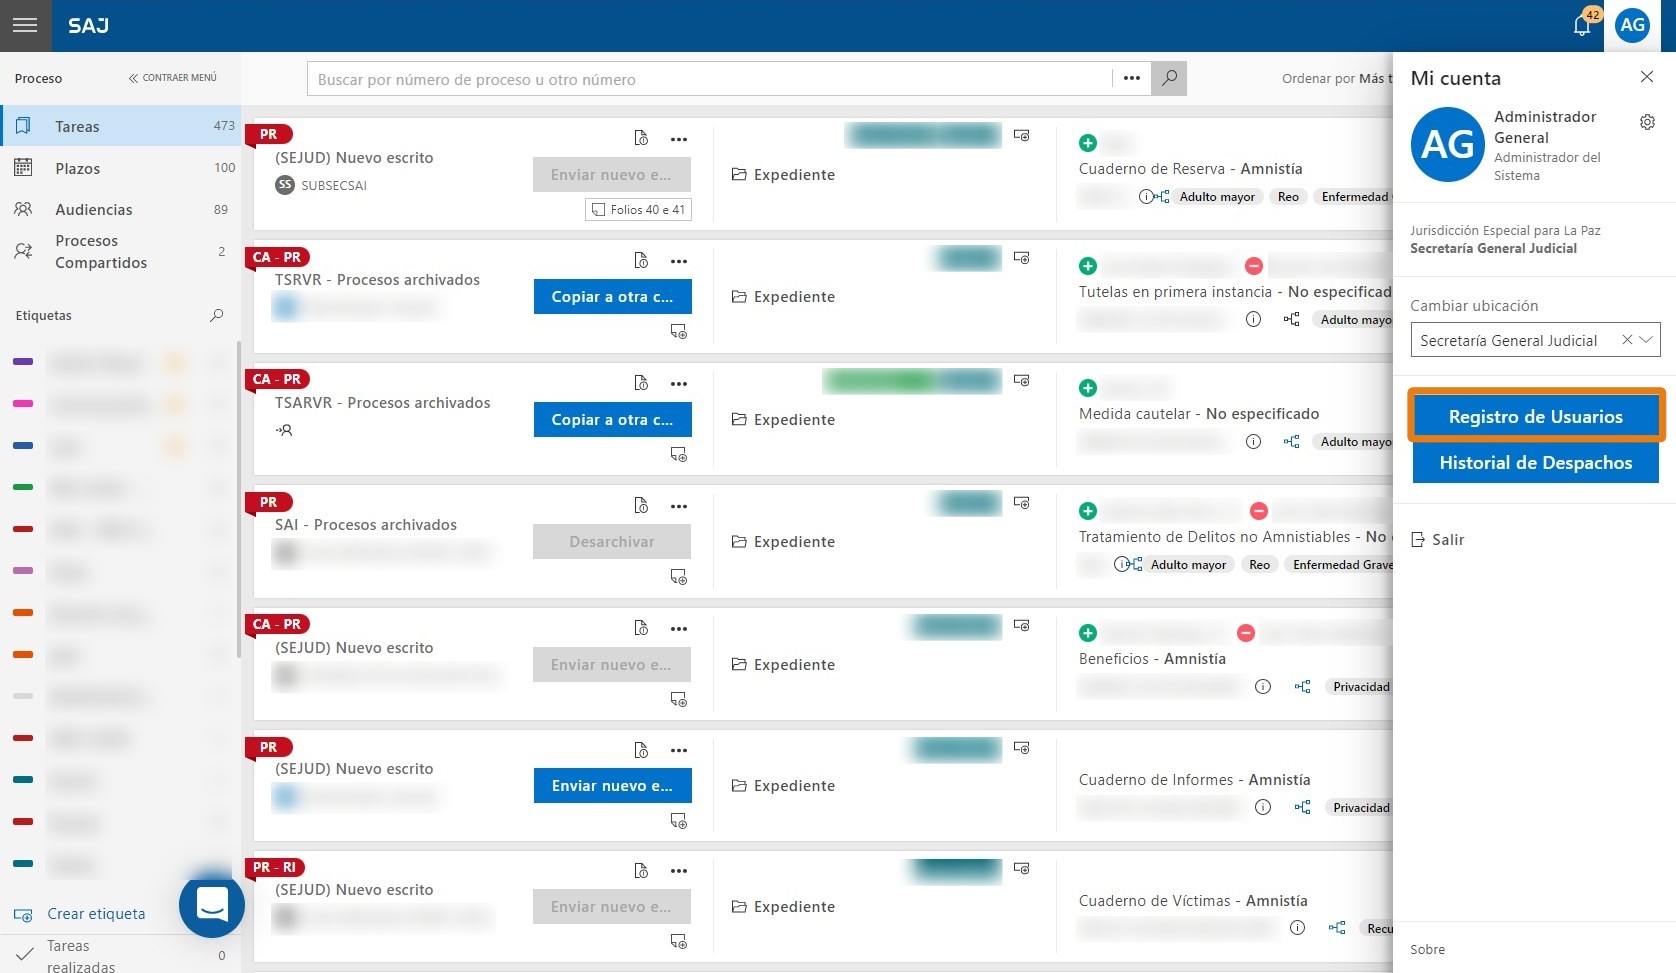This screenshot has height=973, width=1676.
Task: Click the AG user avatar in header
Action: coord(1632,26)
